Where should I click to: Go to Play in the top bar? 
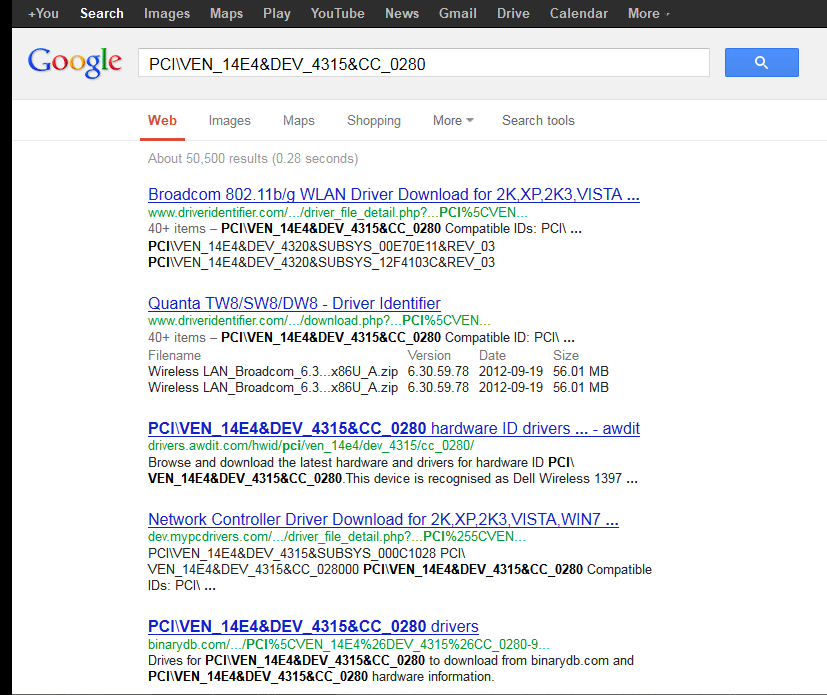click(277, 13)
